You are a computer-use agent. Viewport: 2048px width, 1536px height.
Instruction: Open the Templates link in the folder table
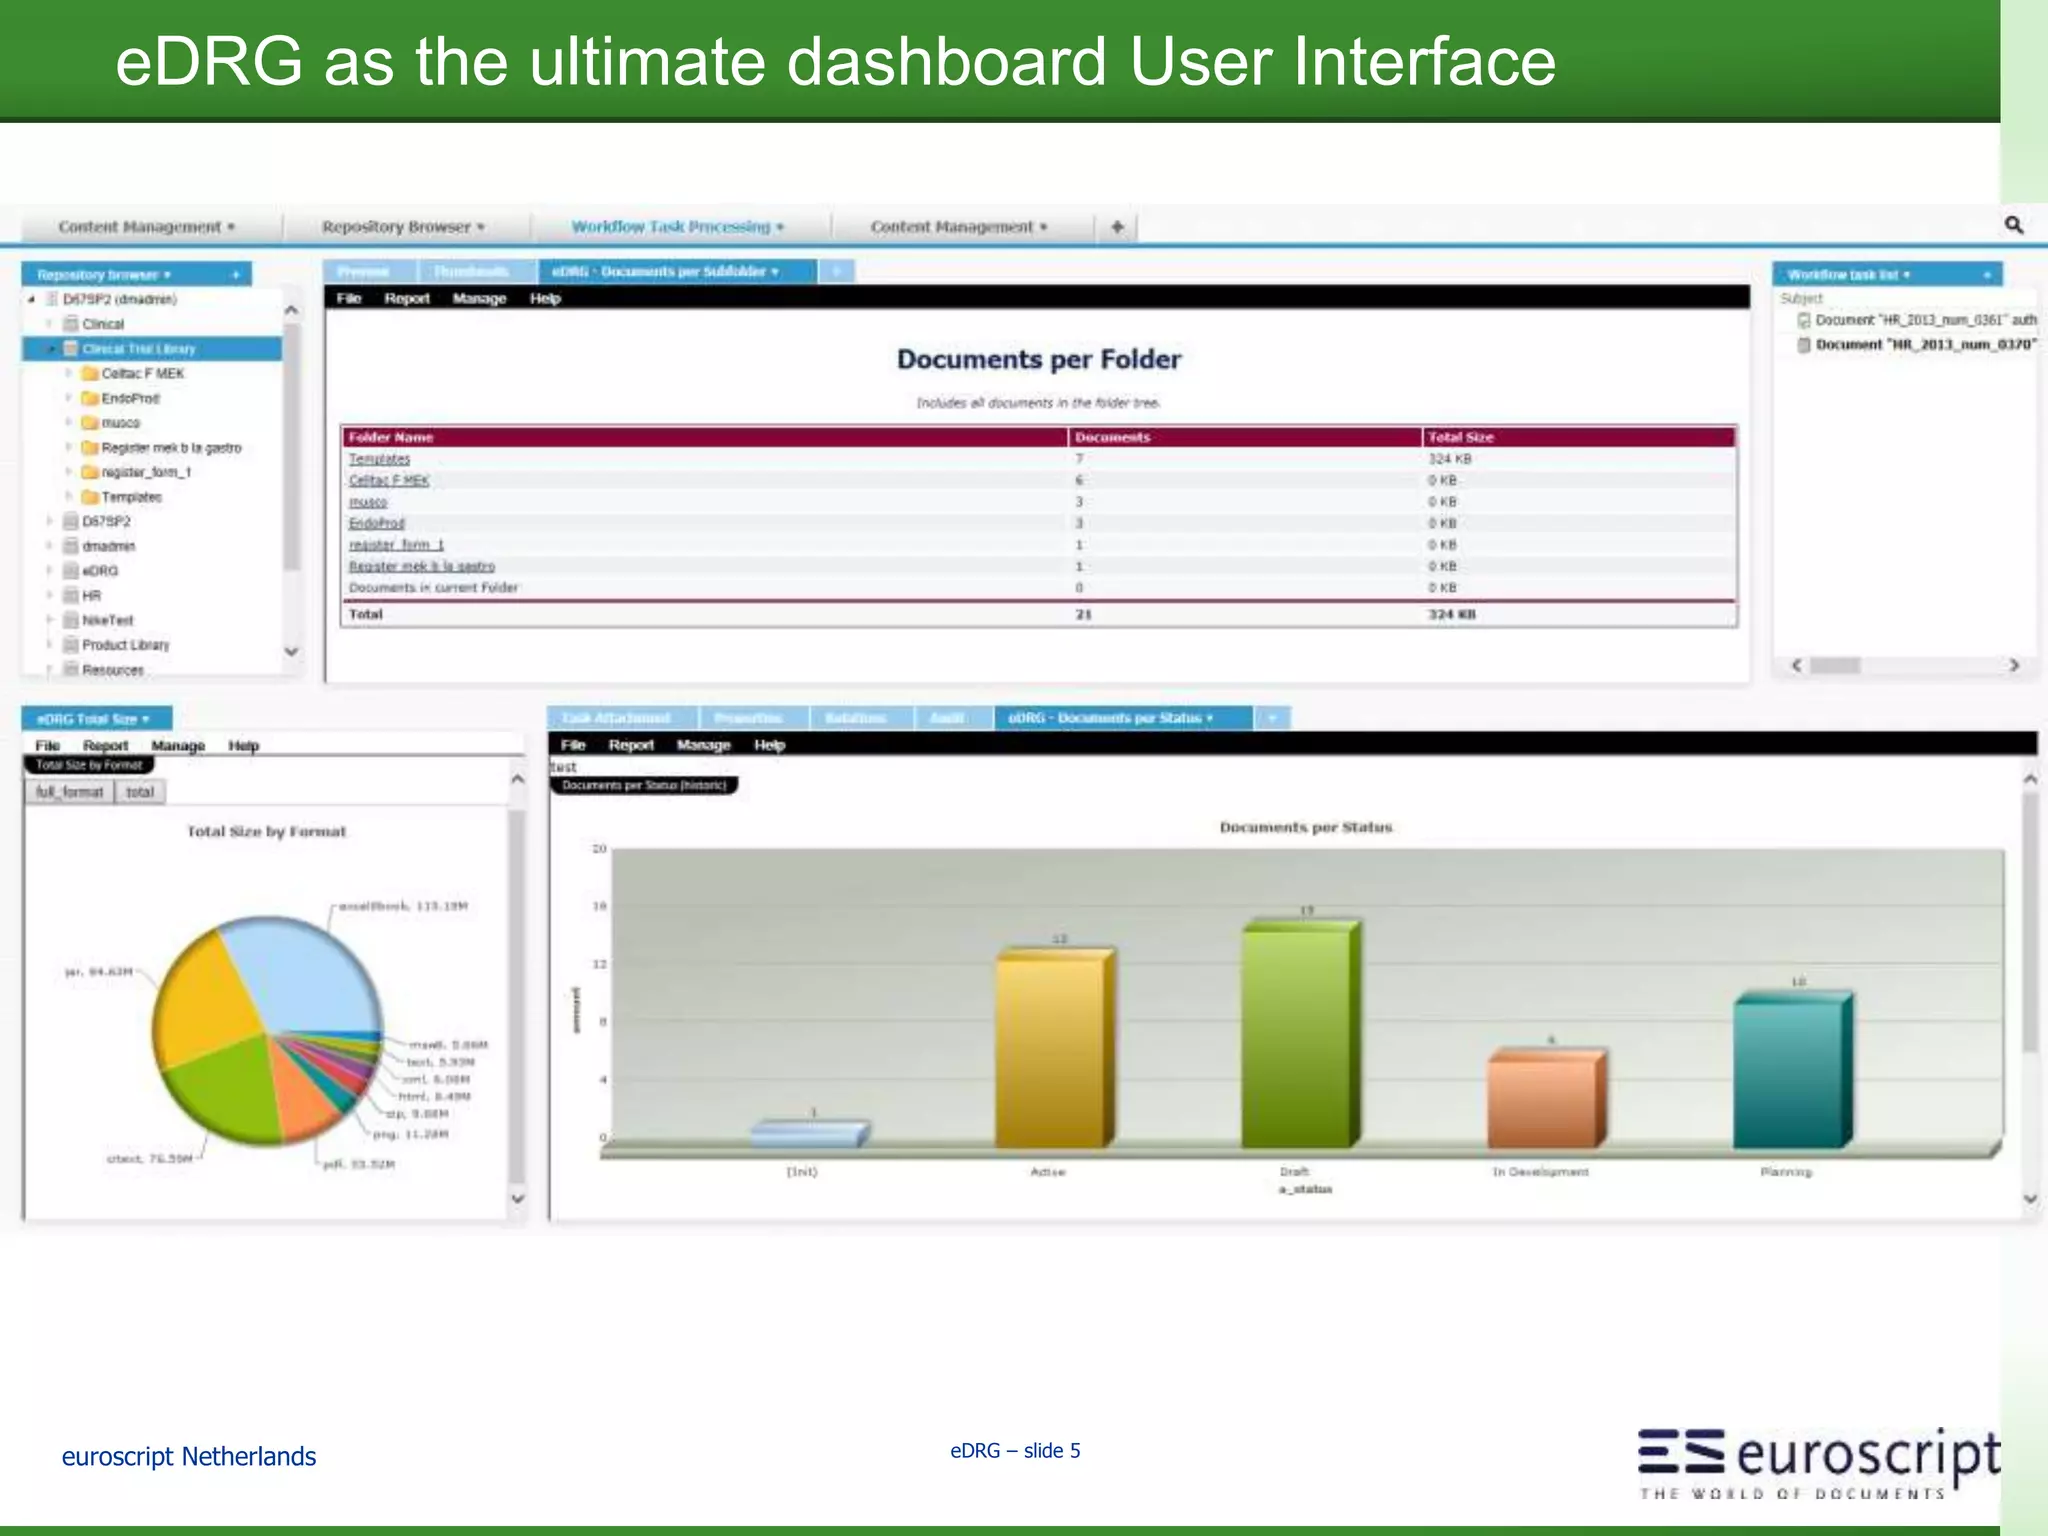379,459
